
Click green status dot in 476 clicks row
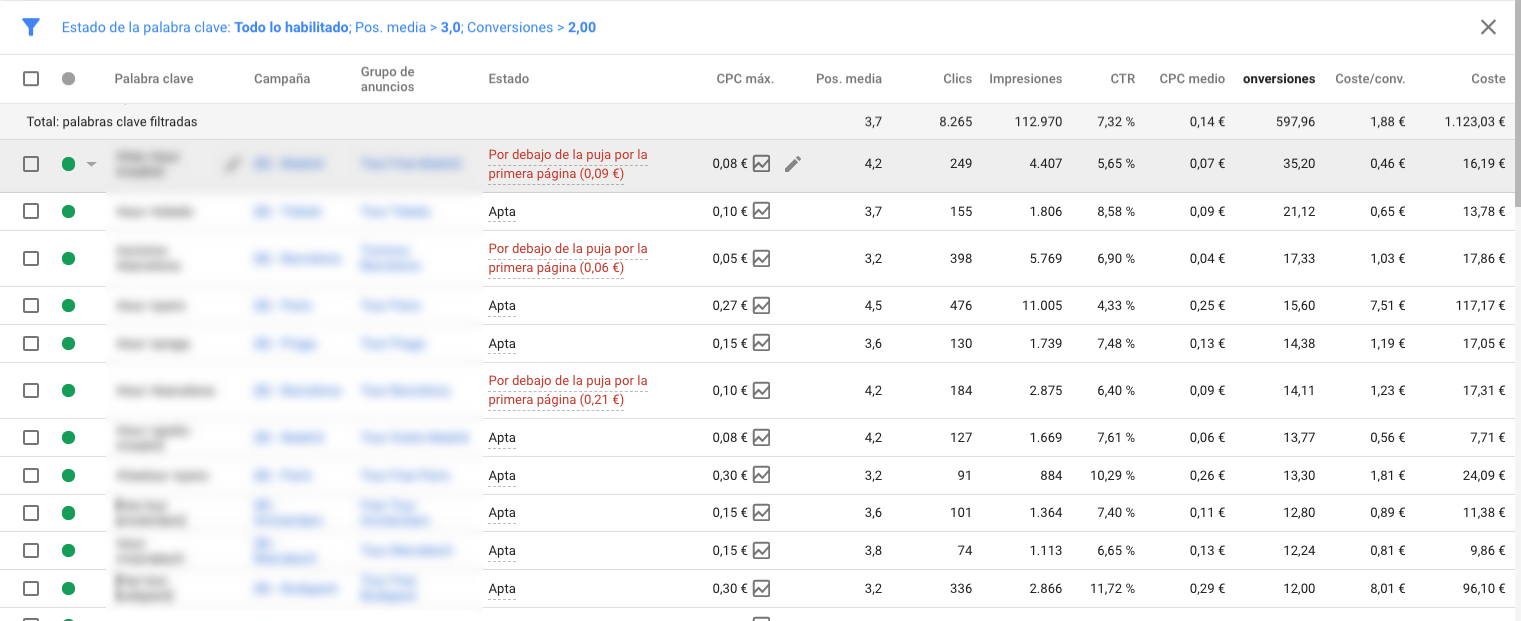point(68,305)
